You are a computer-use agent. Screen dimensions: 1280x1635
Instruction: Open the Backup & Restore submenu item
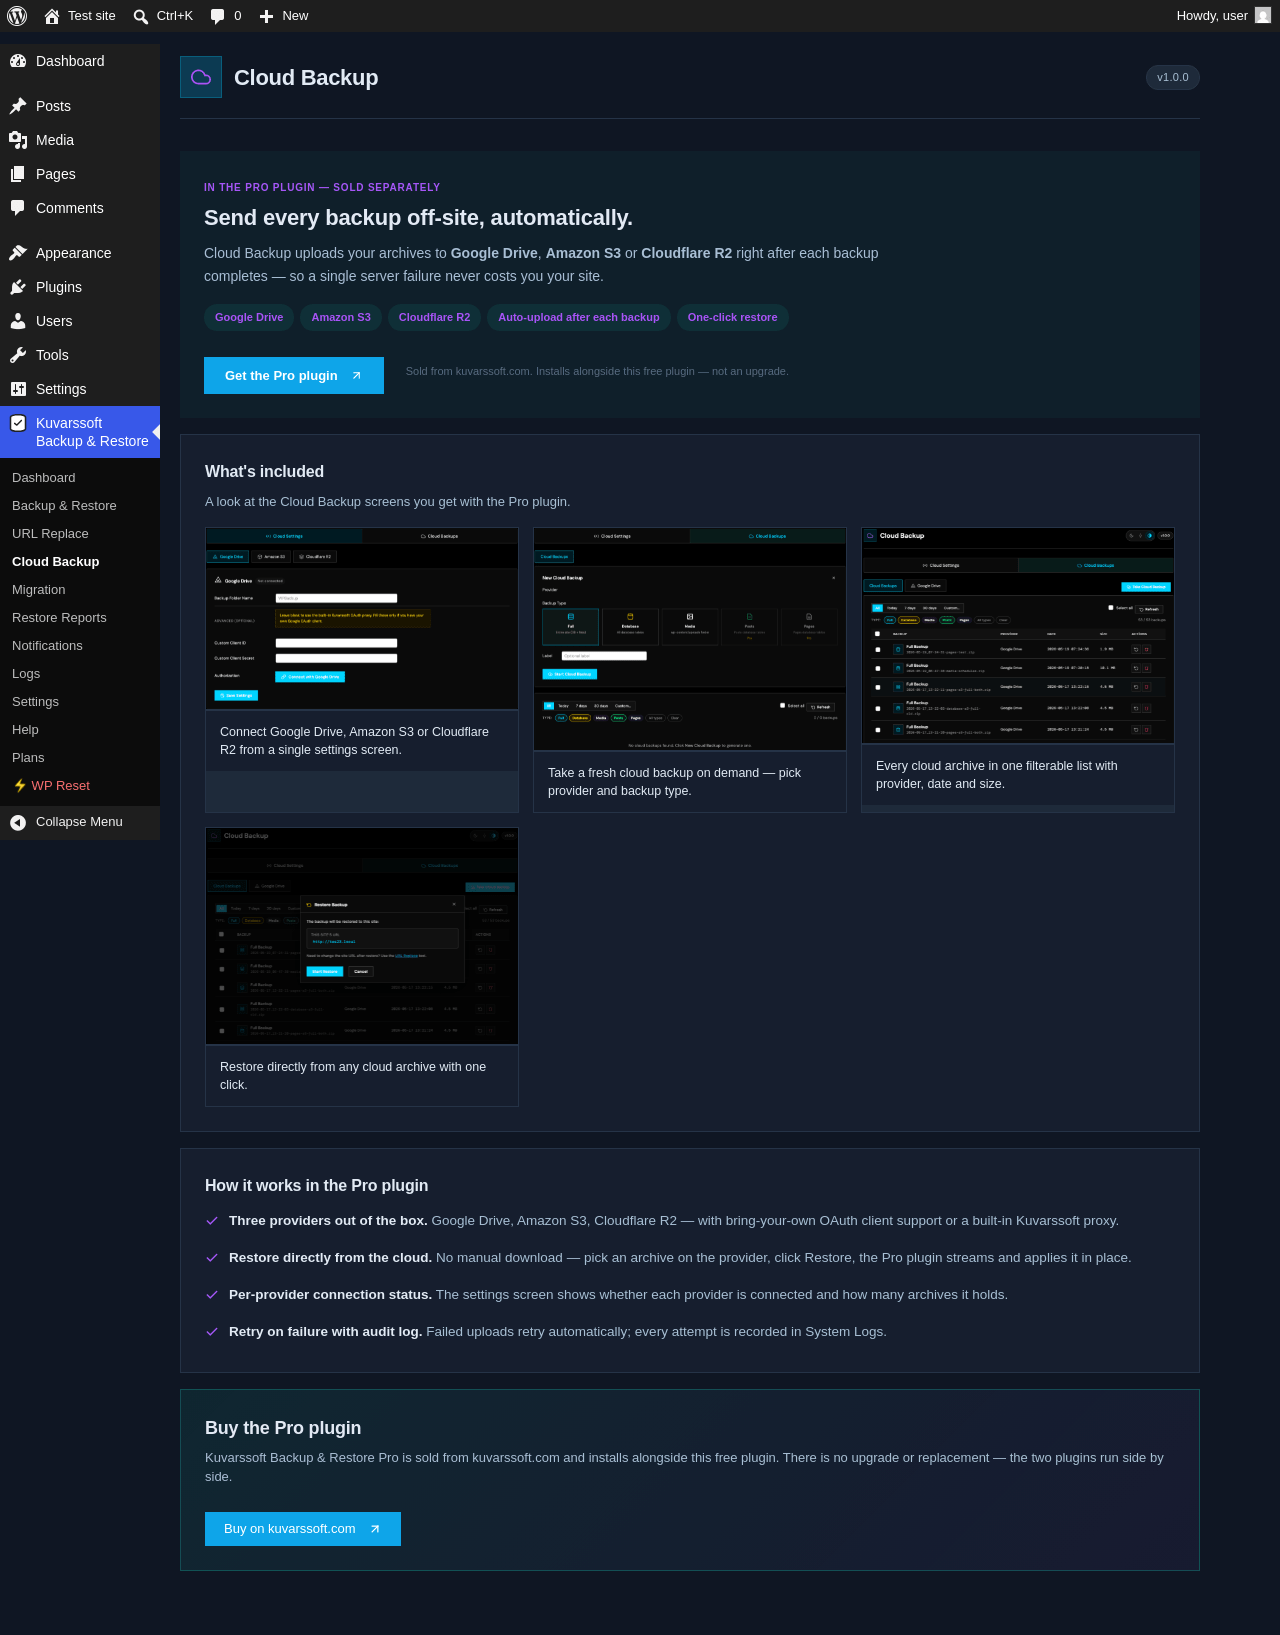point(64,506)
